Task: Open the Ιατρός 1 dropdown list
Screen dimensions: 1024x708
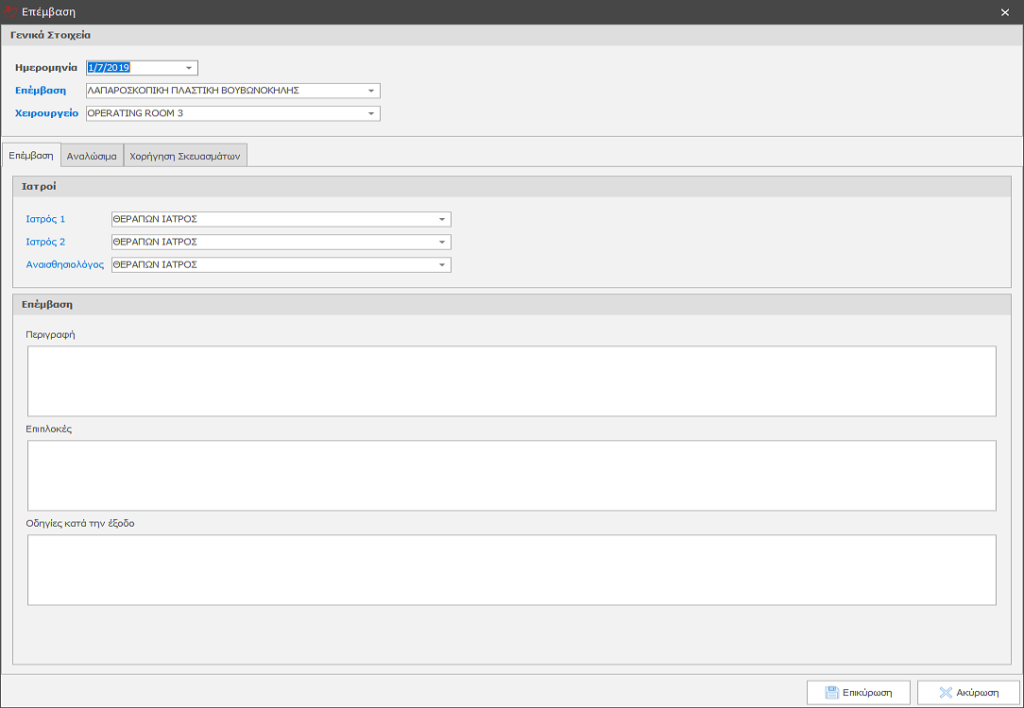Action: (x=441, y=219)
